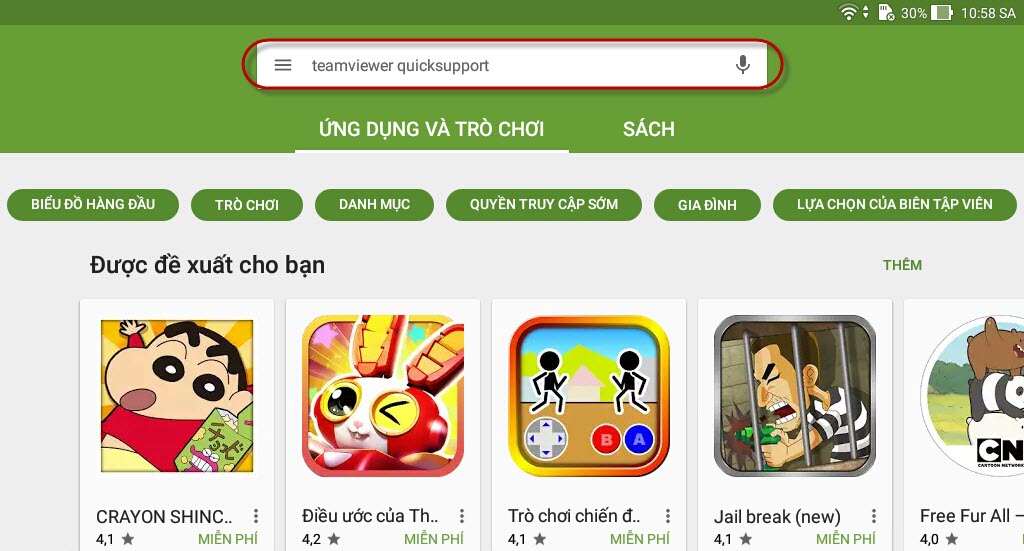Tap the microphone voice search icon
The height and width of the screenshot is (551, 1024).
tap(743, 65)
